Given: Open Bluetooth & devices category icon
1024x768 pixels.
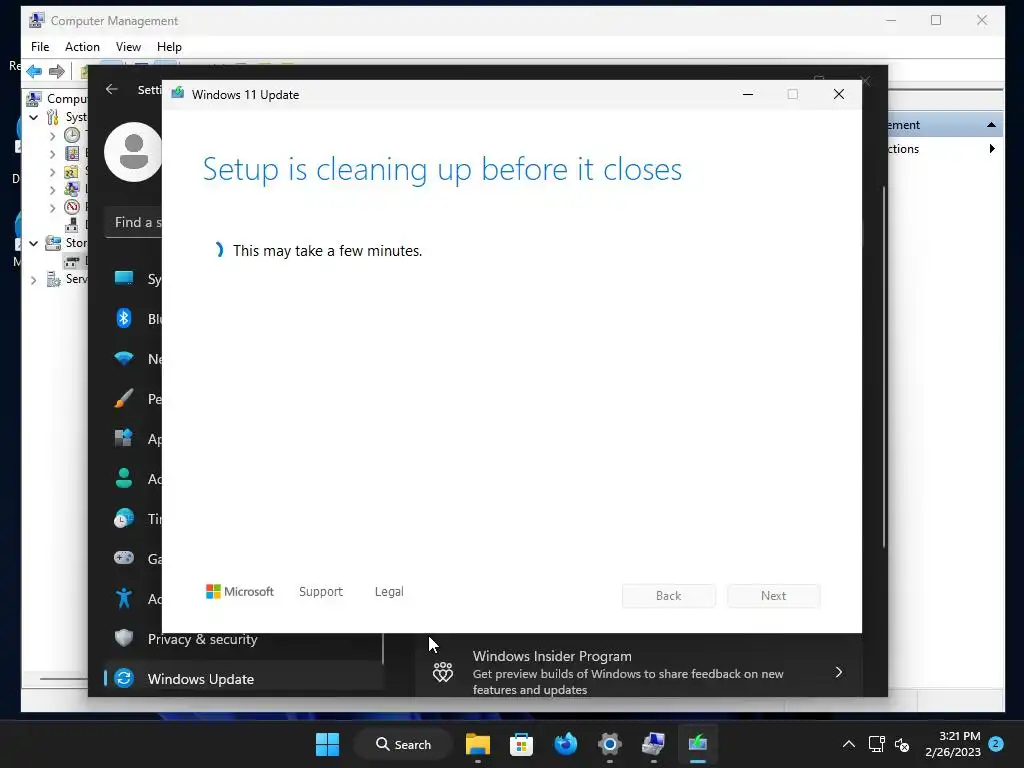Looking at the screenshot, I should pos(123,318).
